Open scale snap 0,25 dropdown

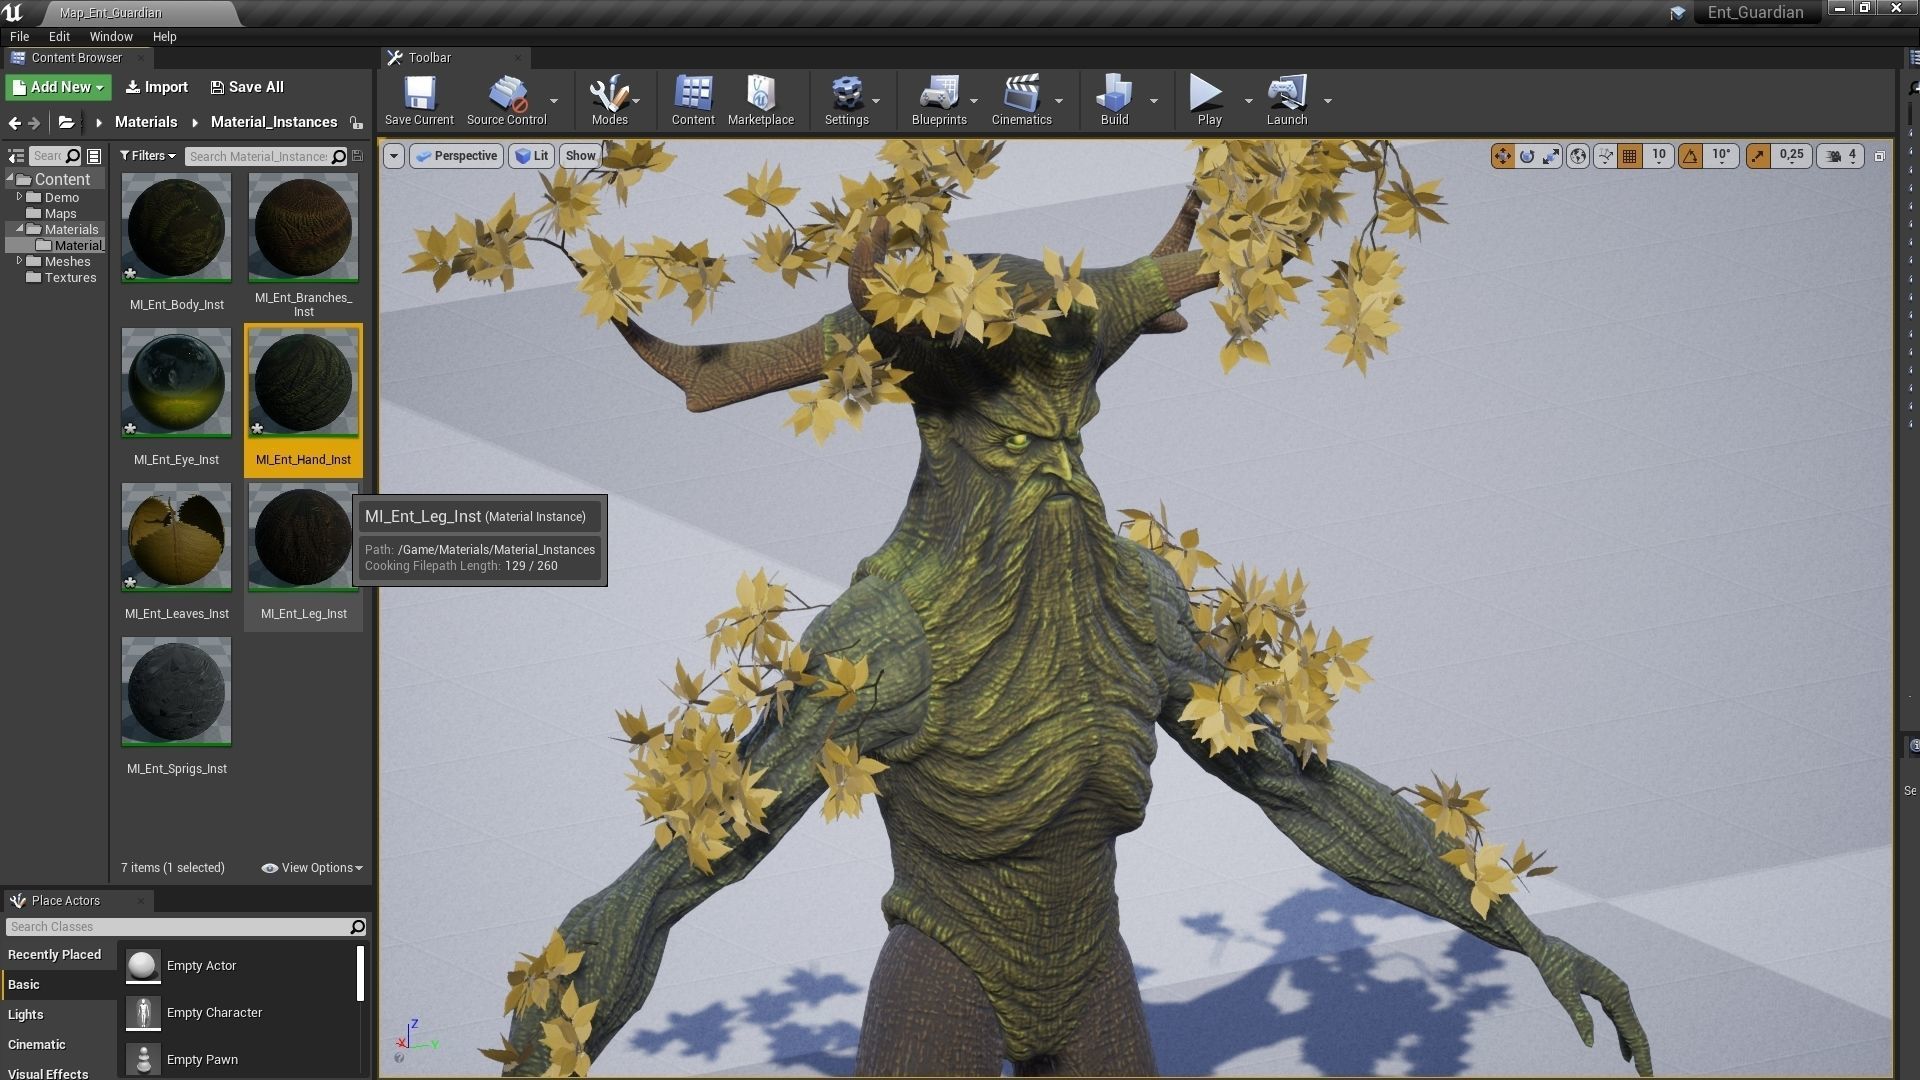(1791, 156)
